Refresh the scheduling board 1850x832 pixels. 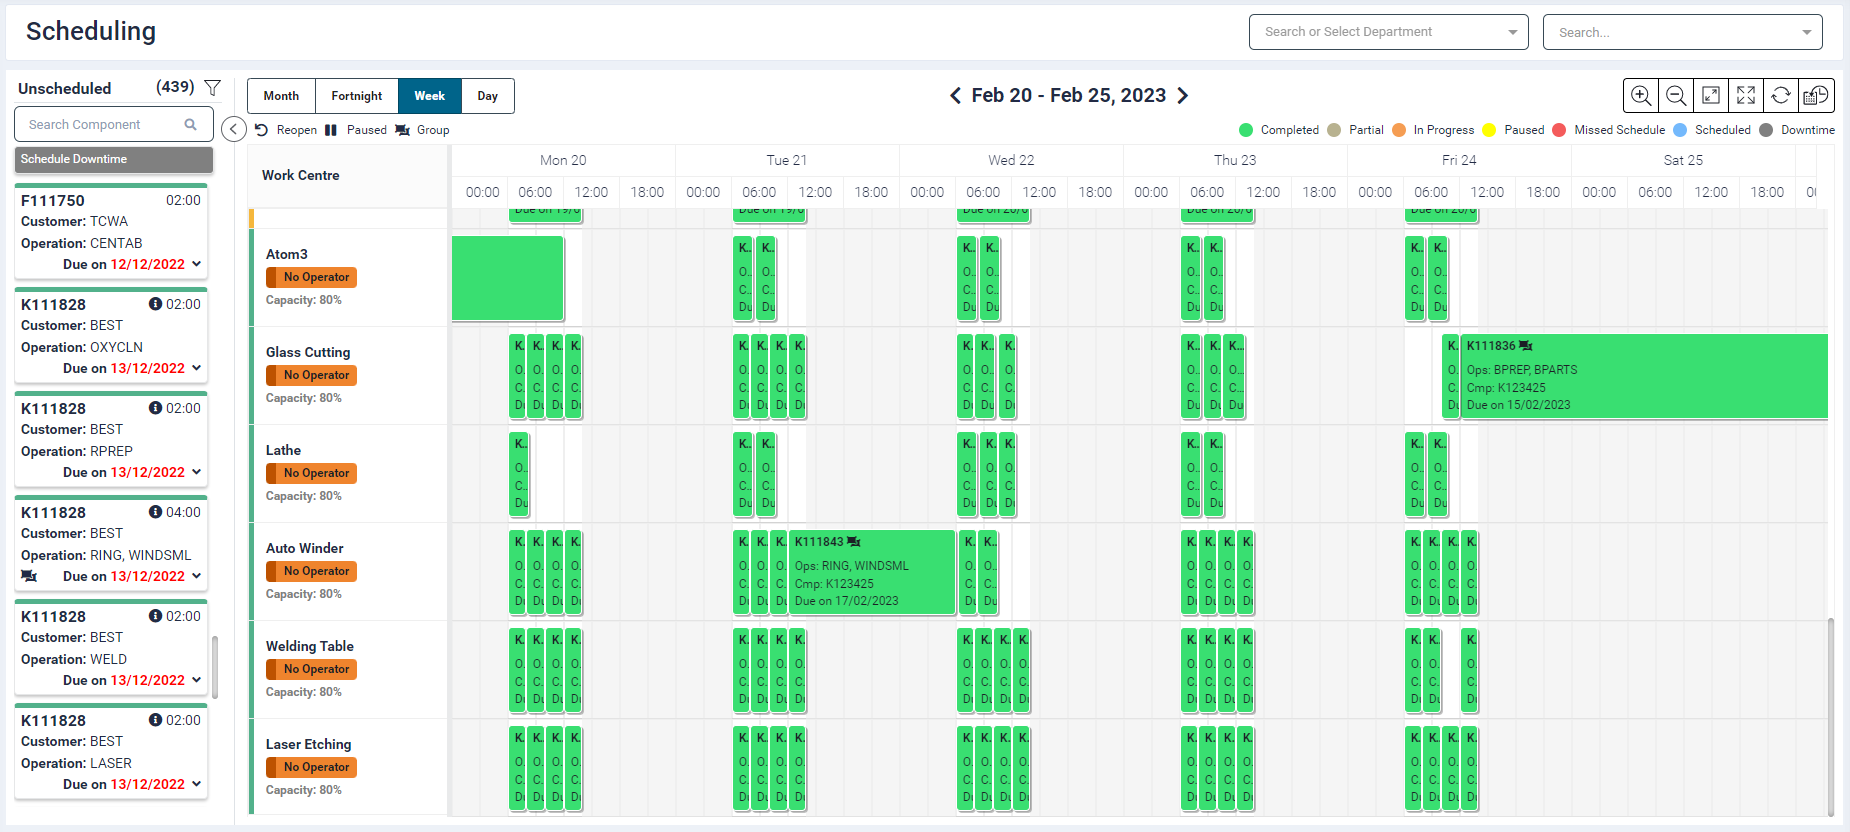(x=1781, y=96)
